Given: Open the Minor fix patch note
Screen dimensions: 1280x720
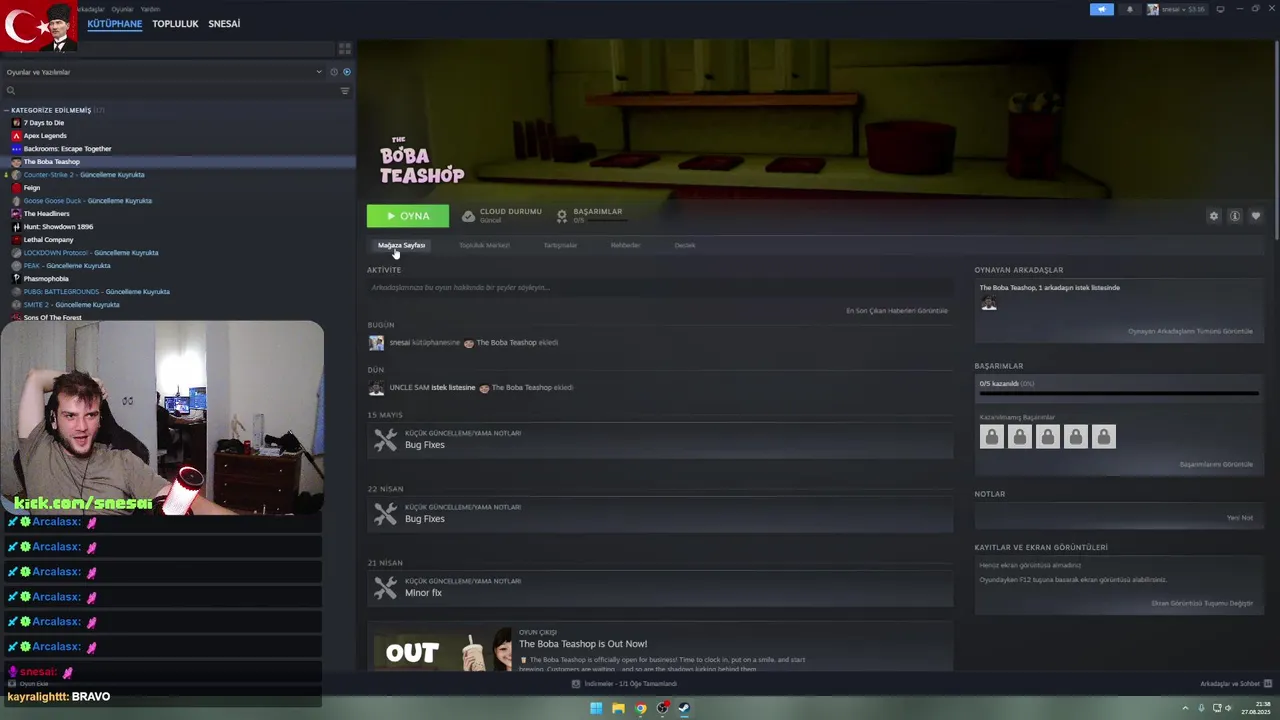Looking at the screenshot, I should 660,587.
